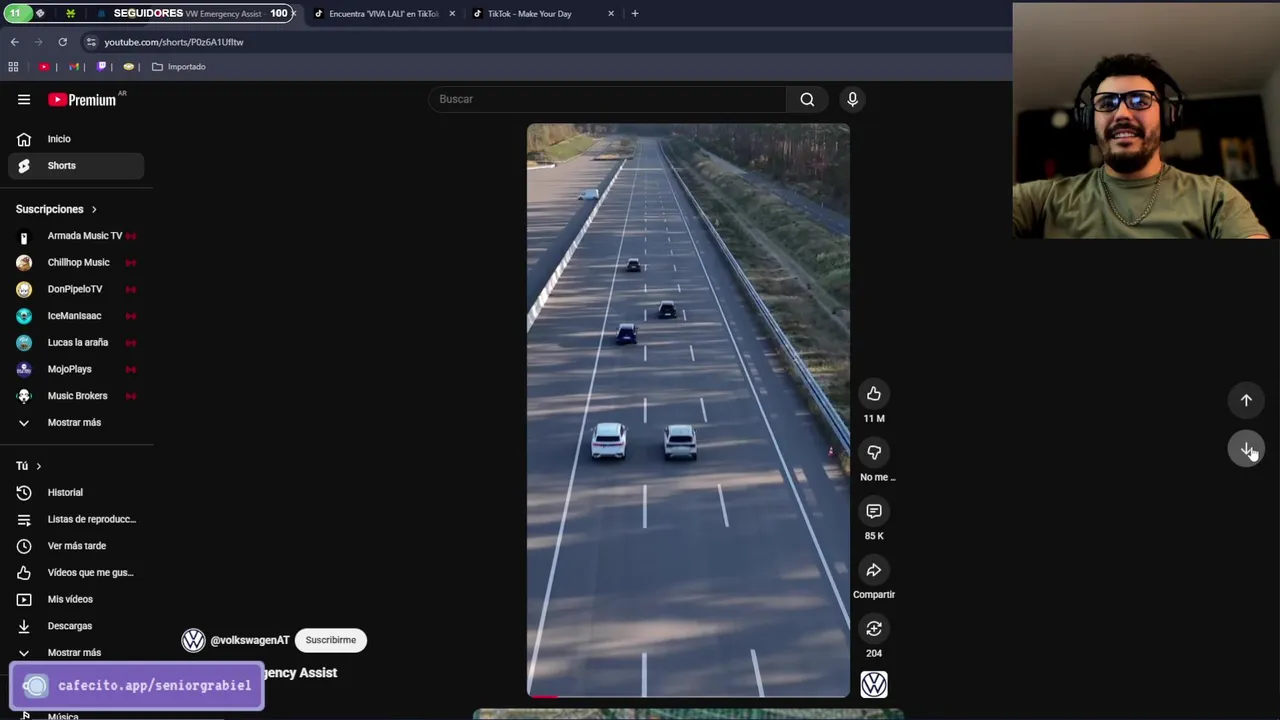Click the green pinned tab icon

[x=70, y=14]
